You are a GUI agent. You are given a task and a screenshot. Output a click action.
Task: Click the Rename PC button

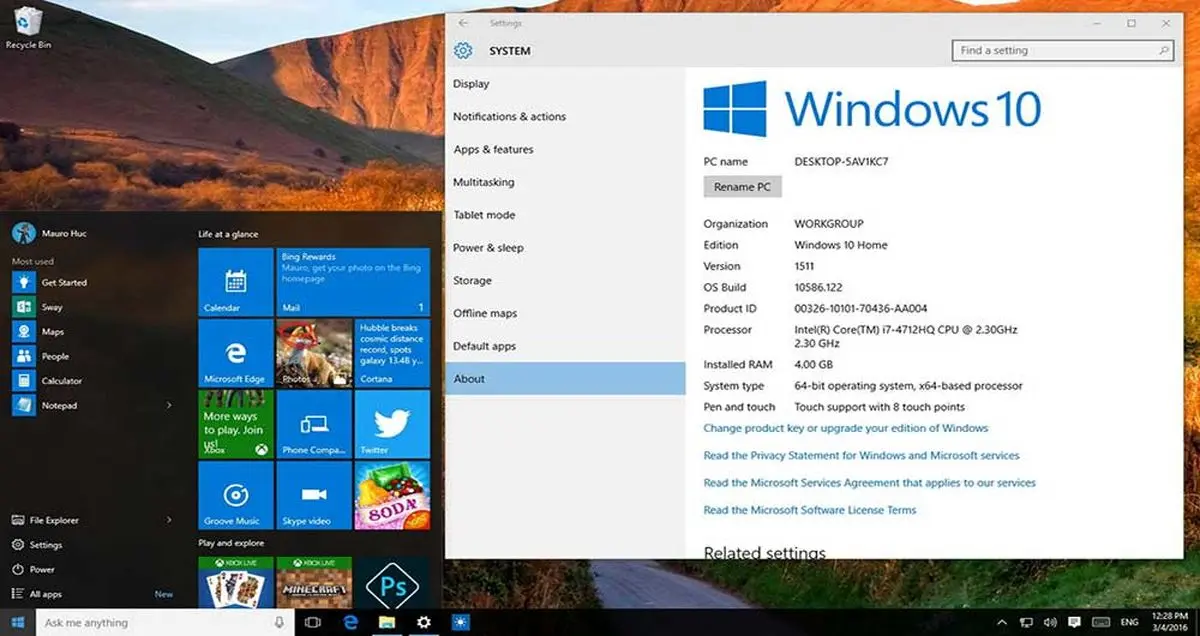[x=742, y=187]
